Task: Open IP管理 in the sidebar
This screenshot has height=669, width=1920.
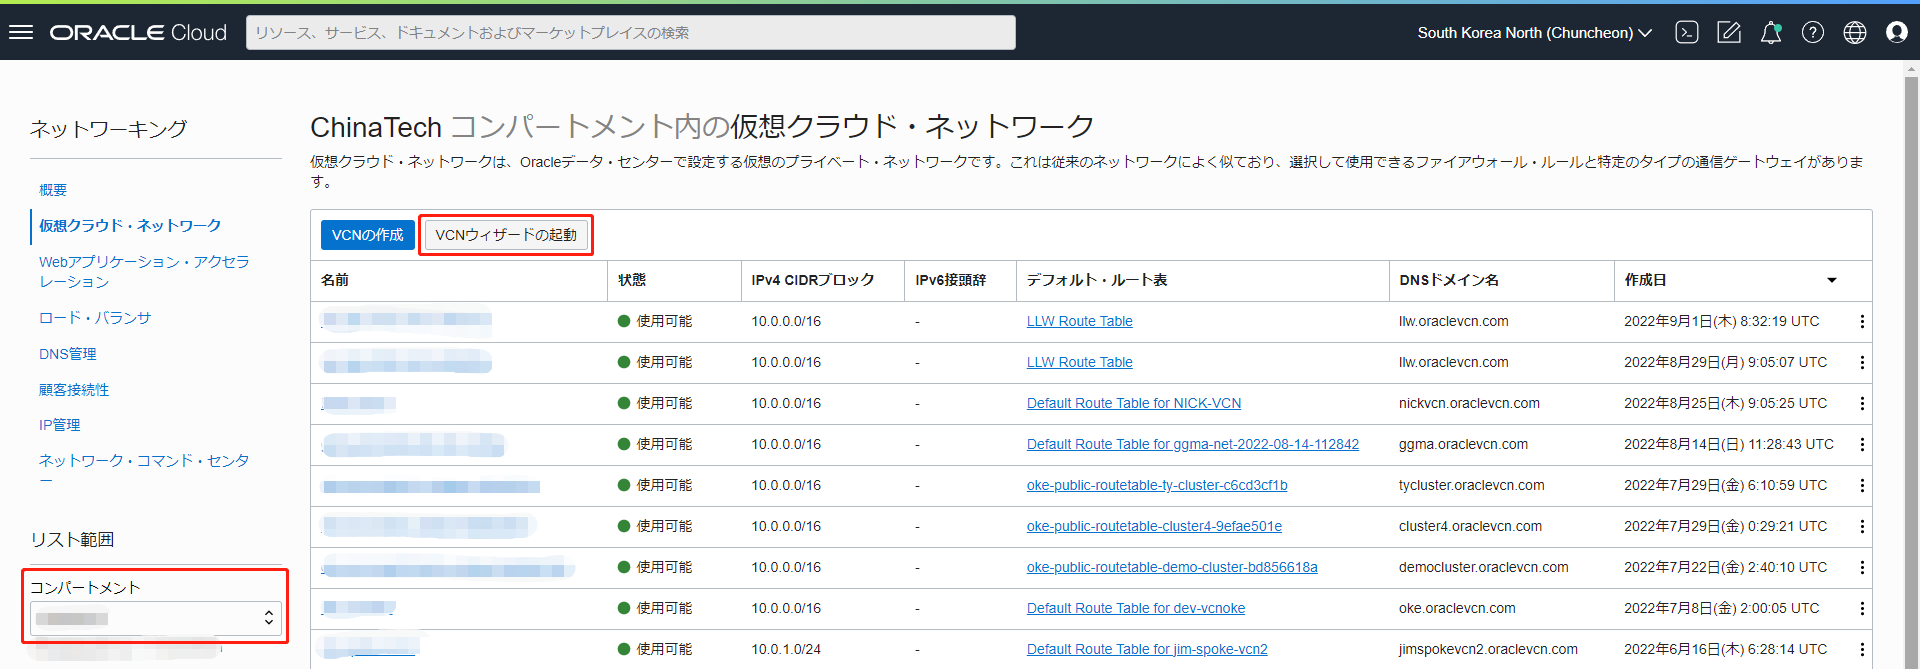Action: coord(60,425)
